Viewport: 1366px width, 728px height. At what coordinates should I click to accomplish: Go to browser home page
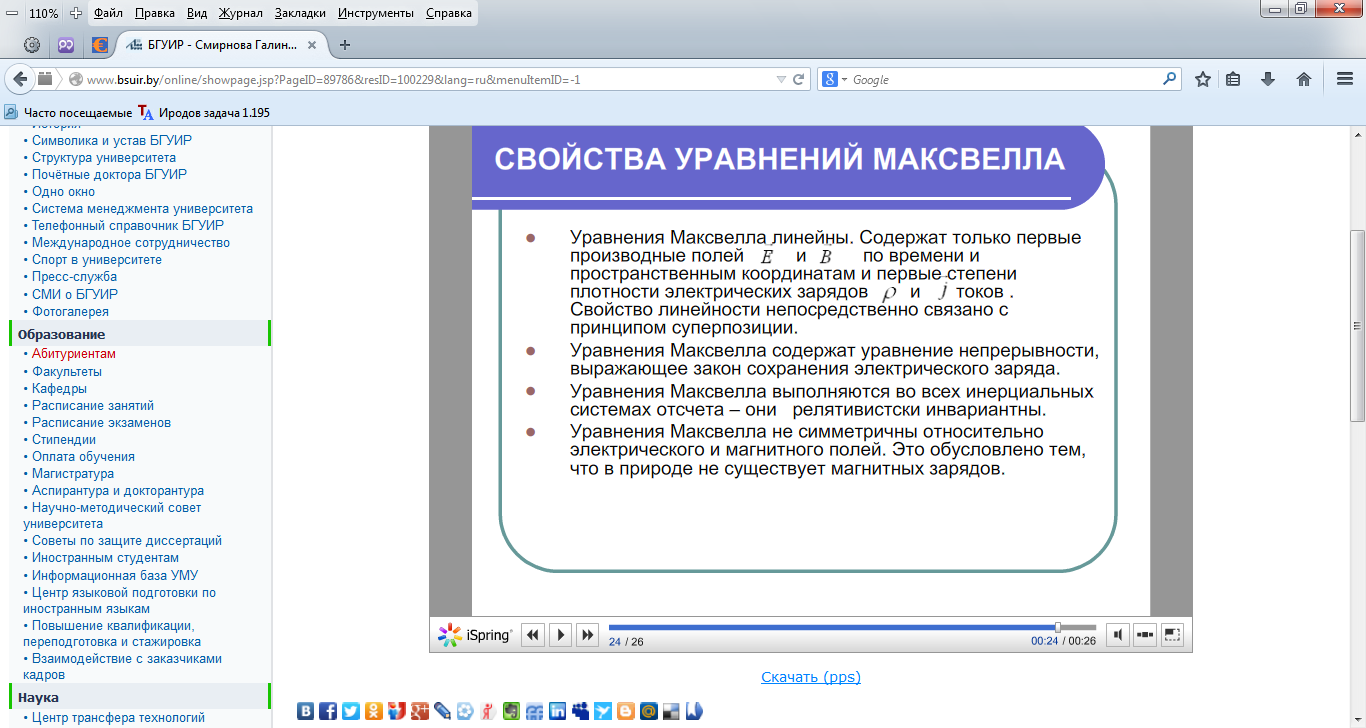tap(1304, 79)
